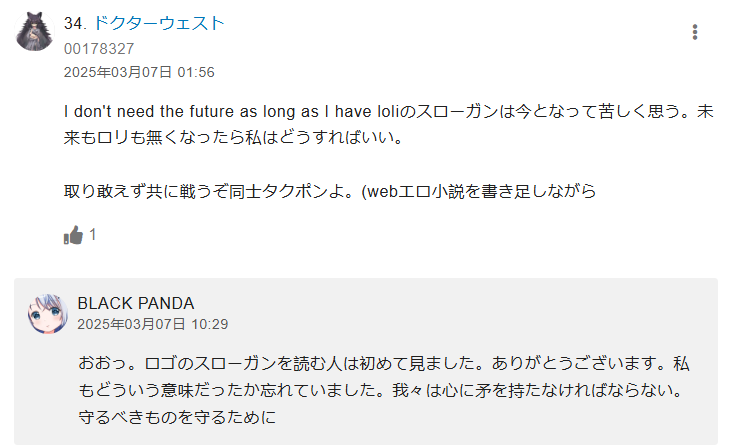The width and height of the screenshot is (736, 446).
Task: Click the line starting "I don't need the future"
Action: point(388,111)
